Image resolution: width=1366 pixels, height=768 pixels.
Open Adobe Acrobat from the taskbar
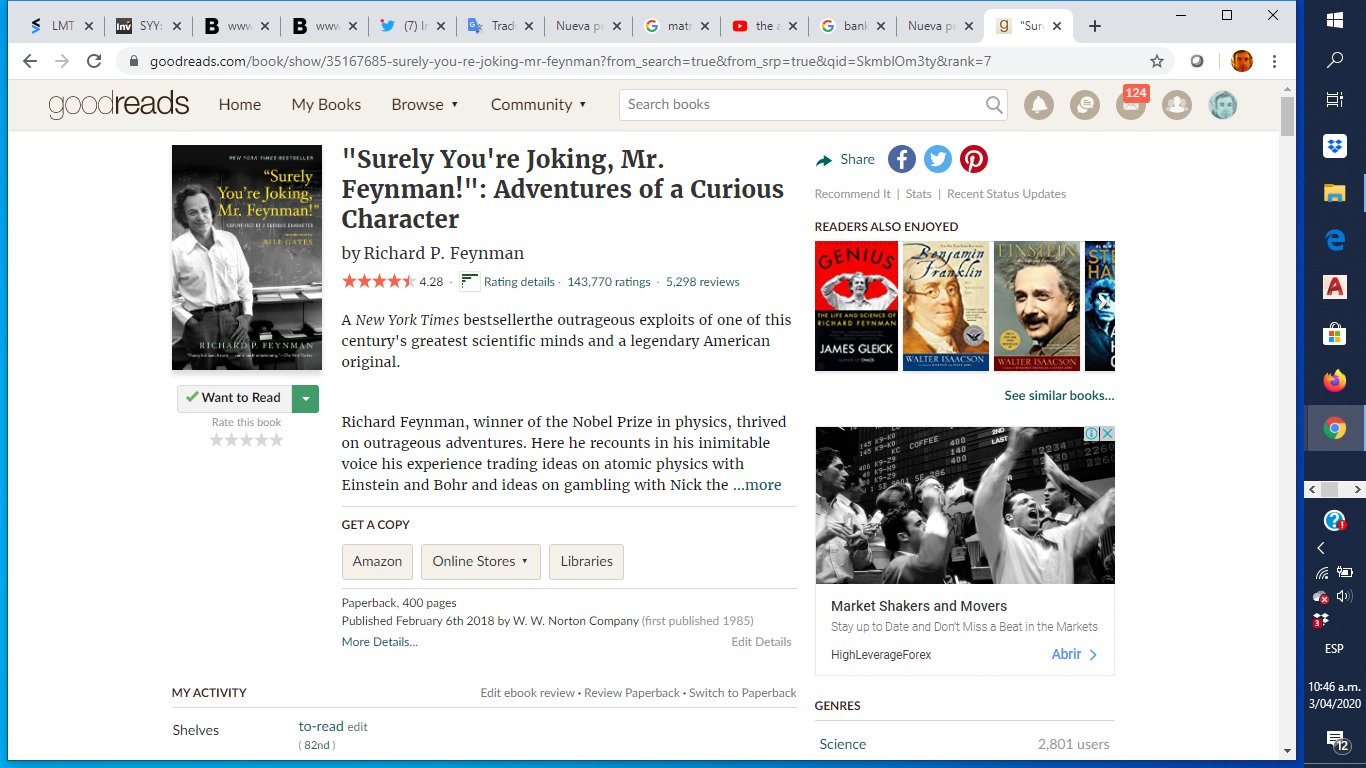click(1335, 287)
